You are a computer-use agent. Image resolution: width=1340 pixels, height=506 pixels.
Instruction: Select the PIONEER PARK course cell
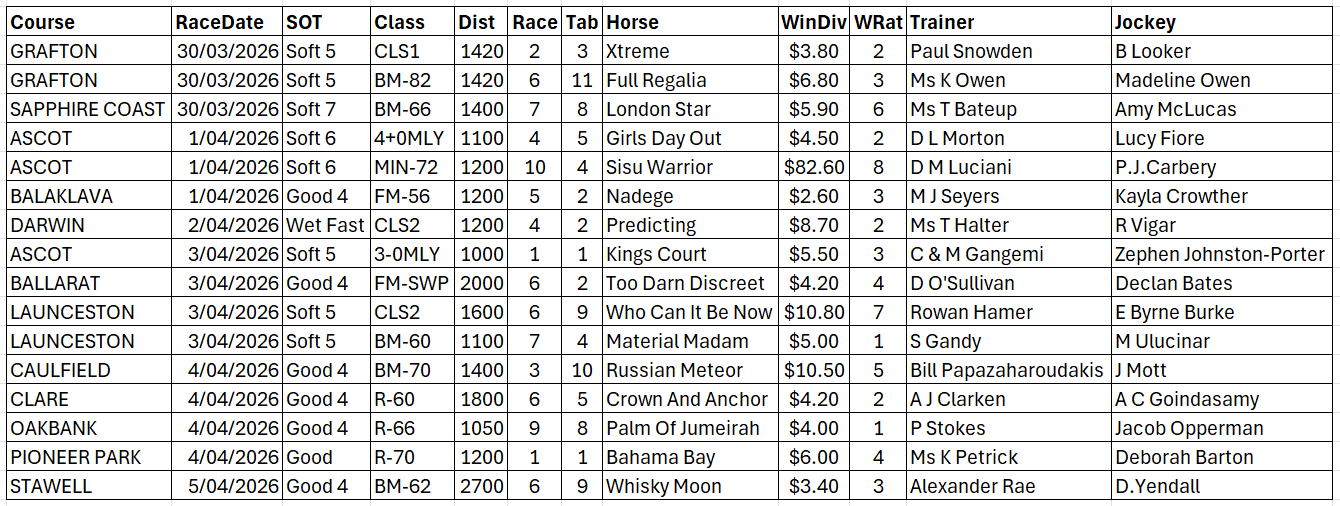click(76, 457)
